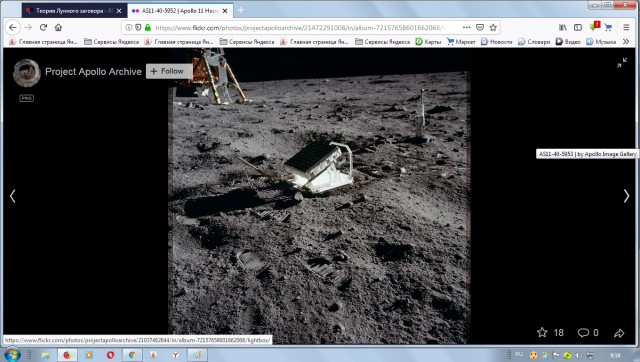Screen dimensions: 640x362
Task: Open the Маркет bookmark
Action: pyautogui.click(x=461, y=42)
